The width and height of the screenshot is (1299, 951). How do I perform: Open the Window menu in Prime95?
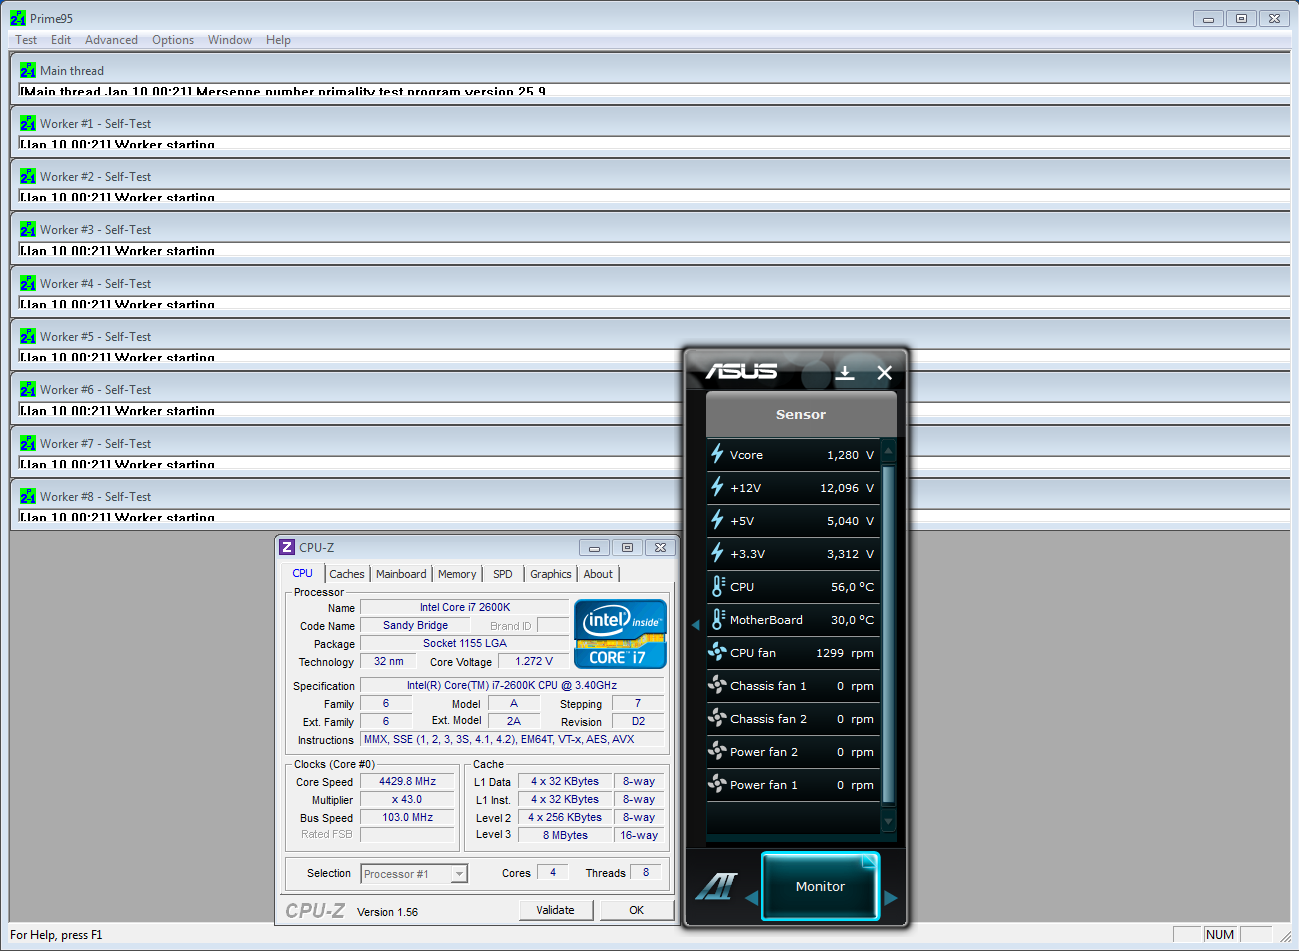[x=230, y=40]
